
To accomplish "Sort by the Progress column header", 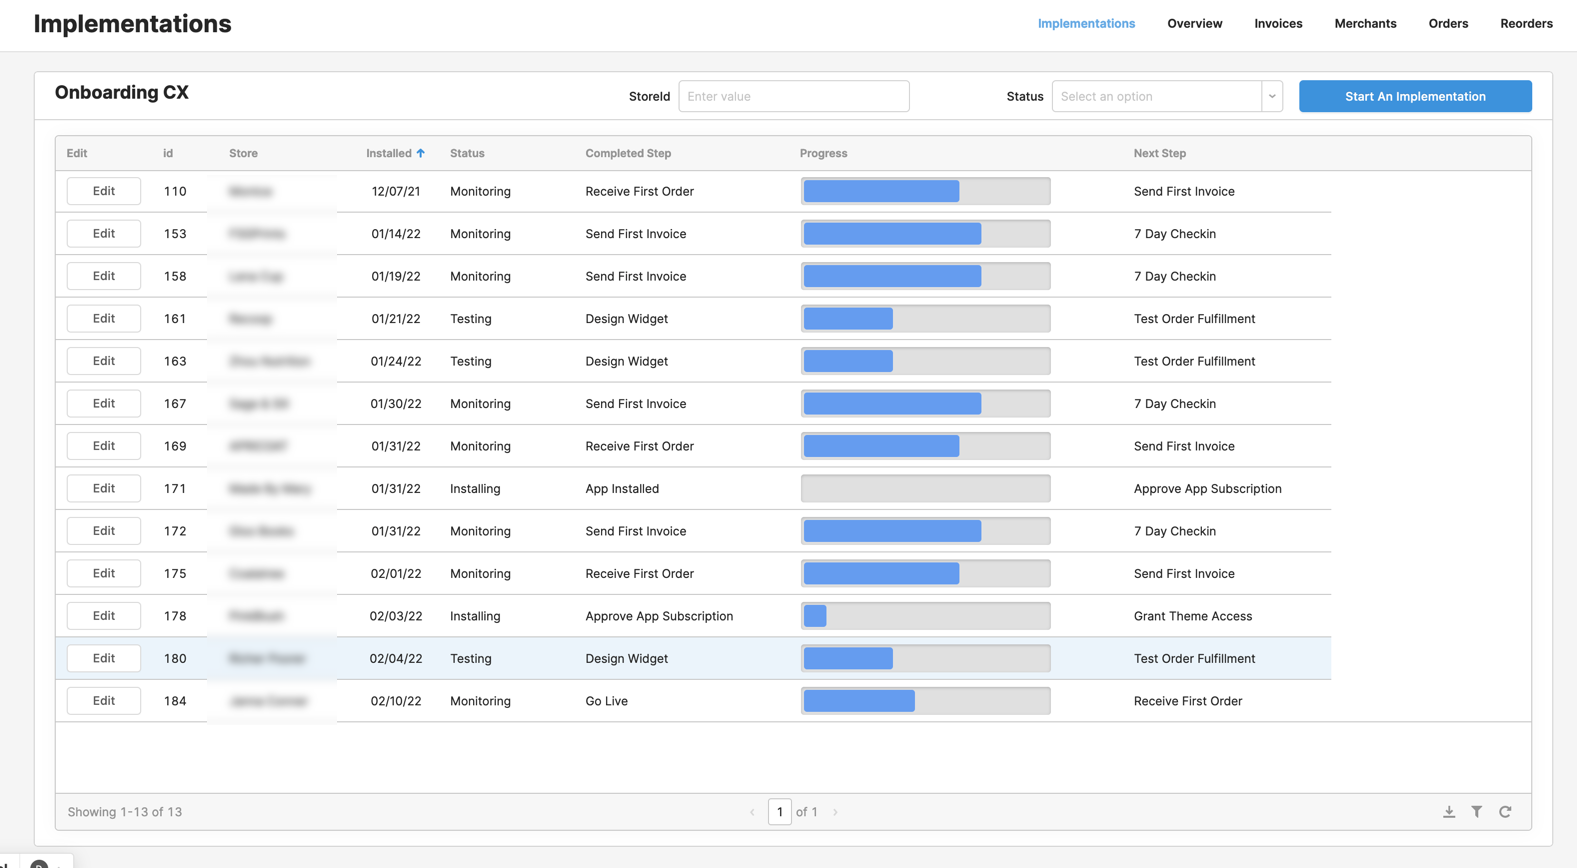I will click(823, 153).
